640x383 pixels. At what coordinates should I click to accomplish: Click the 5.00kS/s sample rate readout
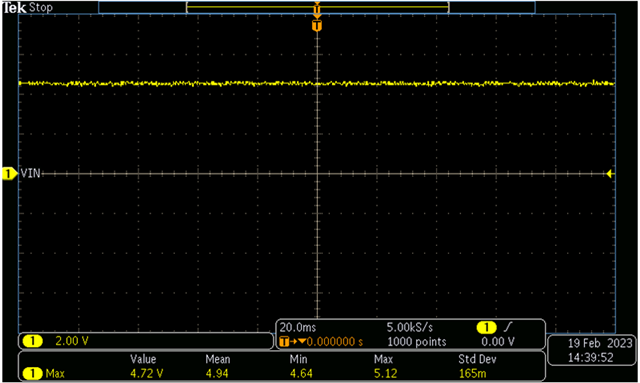pos(410,327)
